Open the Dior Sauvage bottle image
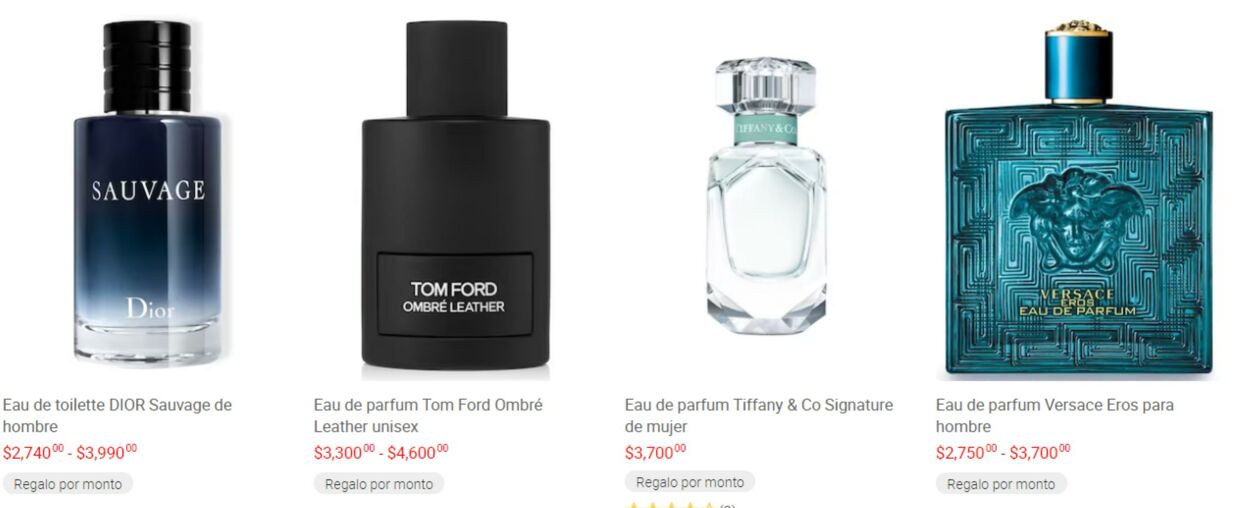The image size is (1250, 508). click(147, 193)
